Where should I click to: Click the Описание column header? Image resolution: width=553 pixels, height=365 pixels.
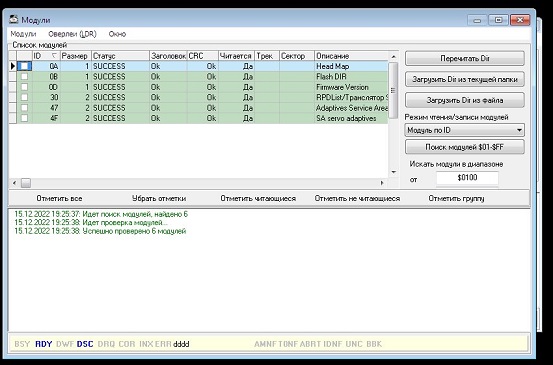(351, 56)
